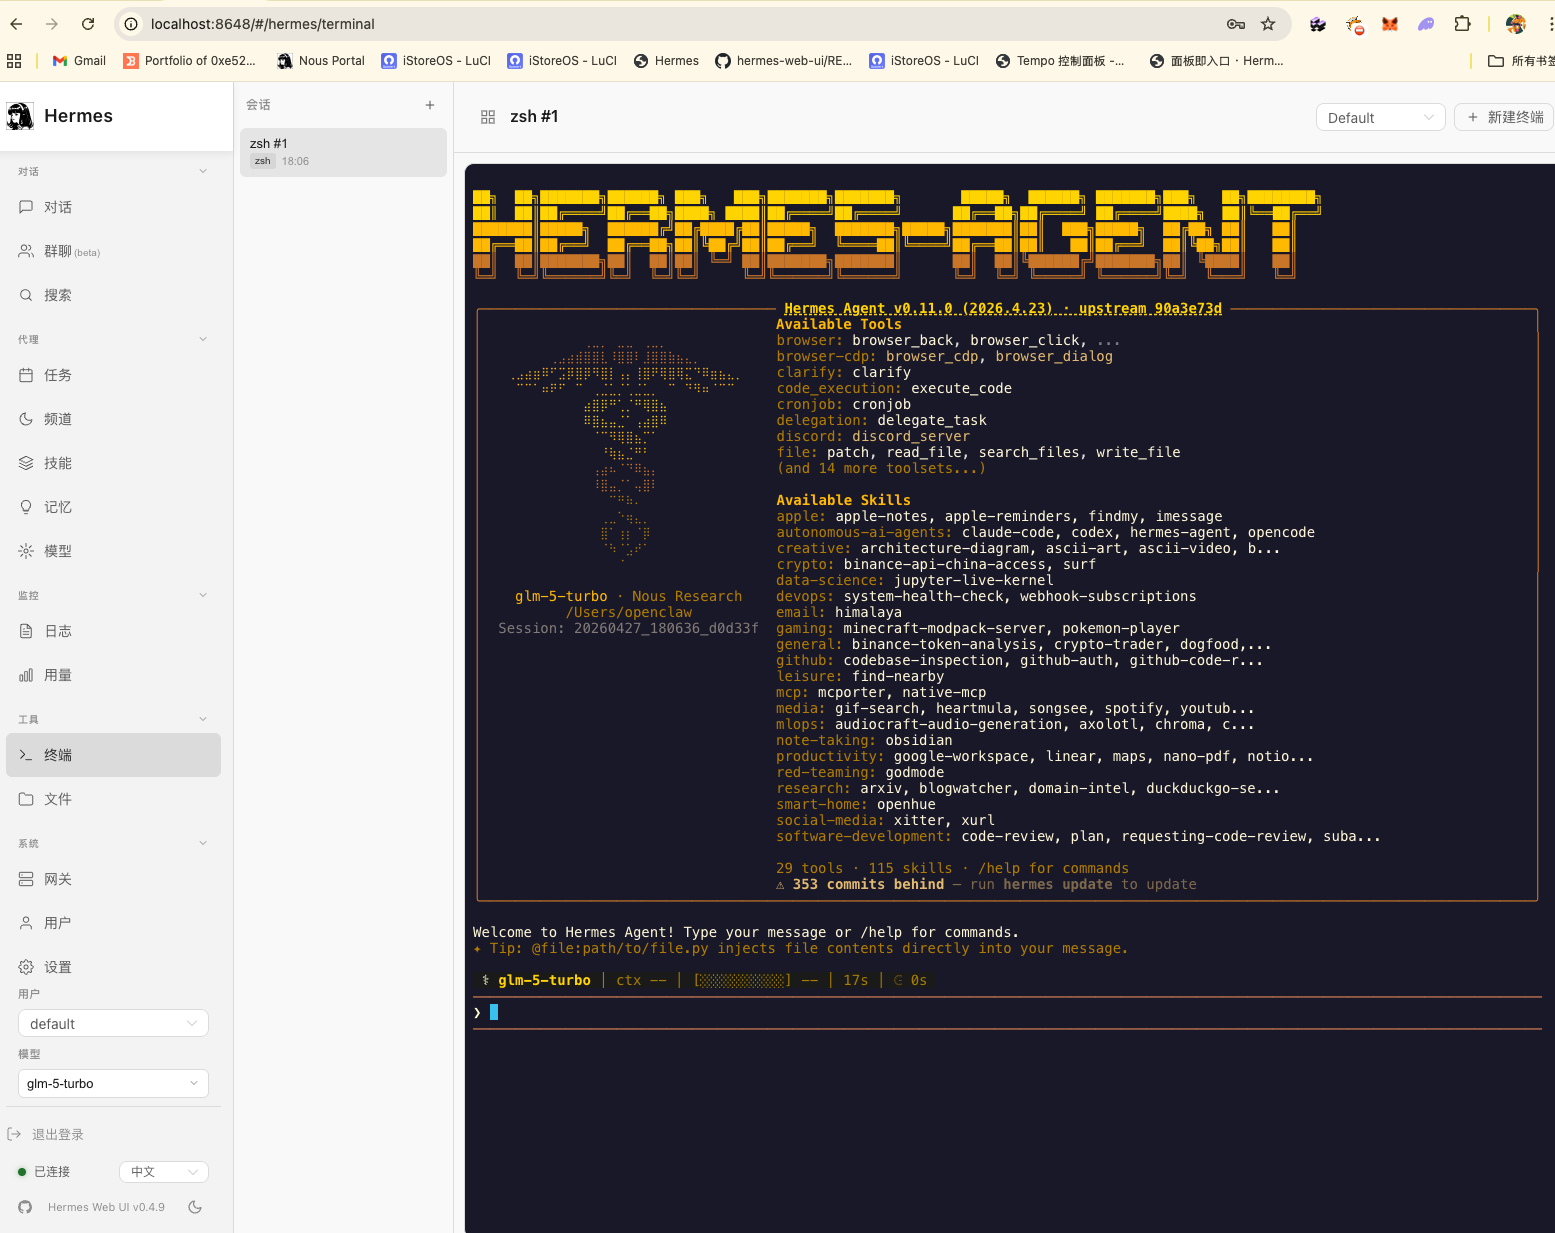Open the glm-5-turbo model dropdown
This screenshot has width=1555, height=1233.
113,1083
